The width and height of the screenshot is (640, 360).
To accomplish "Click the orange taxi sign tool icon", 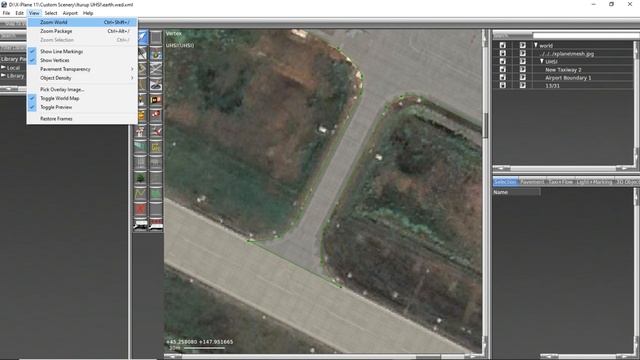I will point(156,100).
